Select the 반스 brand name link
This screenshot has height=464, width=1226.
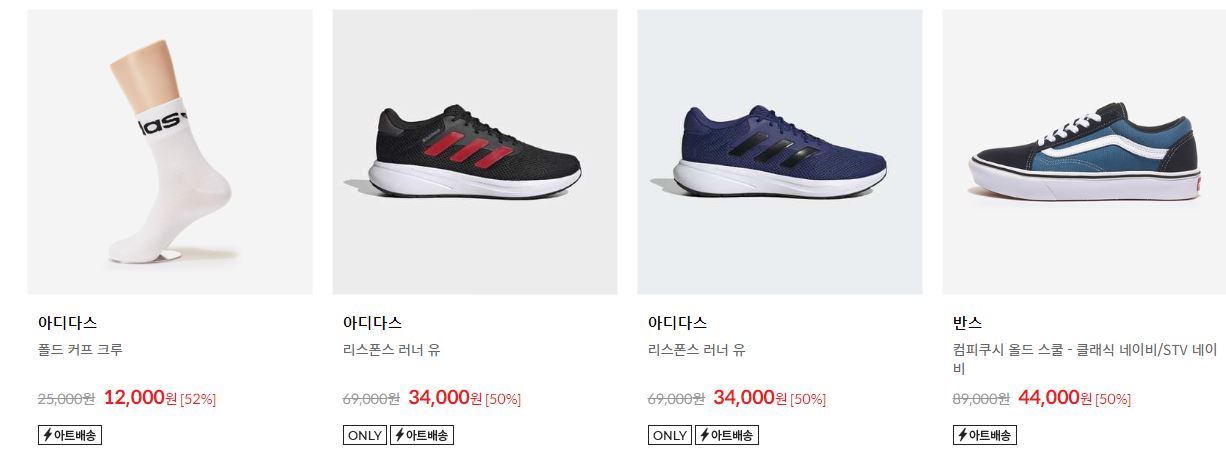(967, 323)
